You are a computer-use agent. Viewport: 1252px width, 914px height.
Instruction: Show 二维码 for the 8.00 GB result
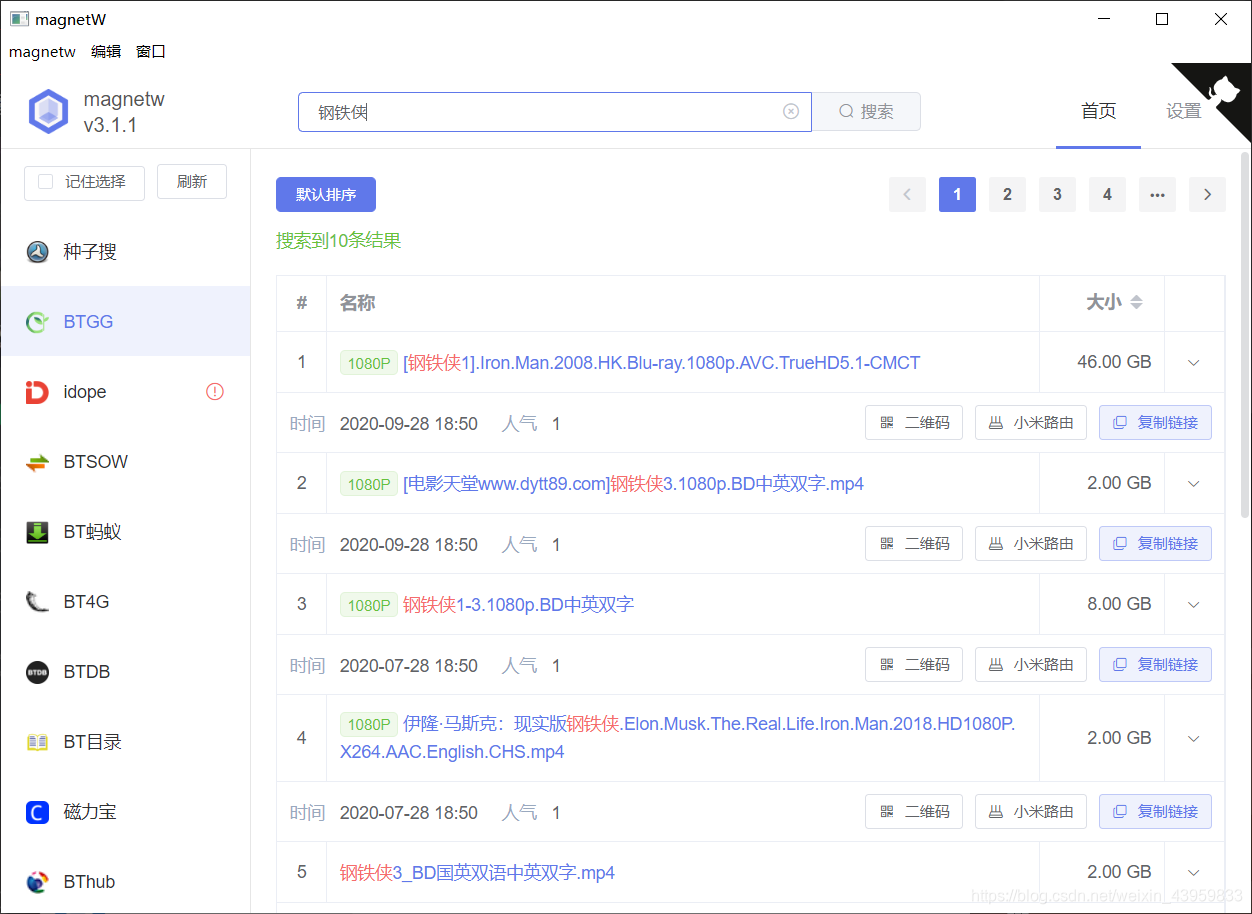point(914,665)
